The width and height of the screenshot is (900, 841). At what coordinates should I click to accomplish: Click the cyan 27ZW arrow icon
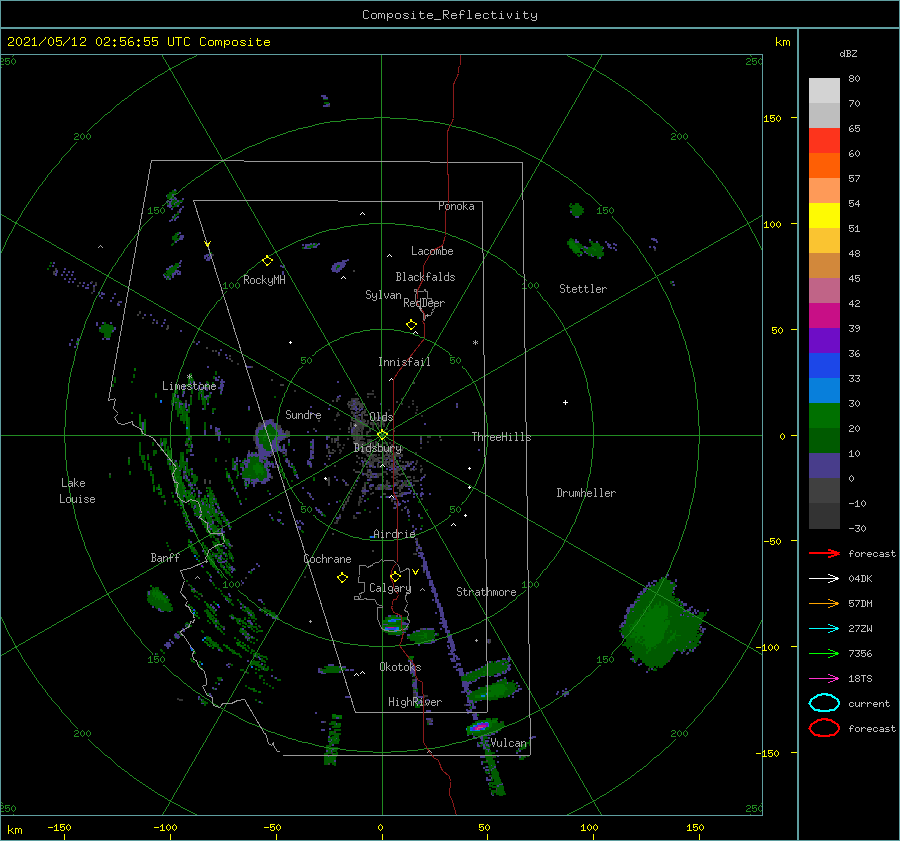point(824,629)
